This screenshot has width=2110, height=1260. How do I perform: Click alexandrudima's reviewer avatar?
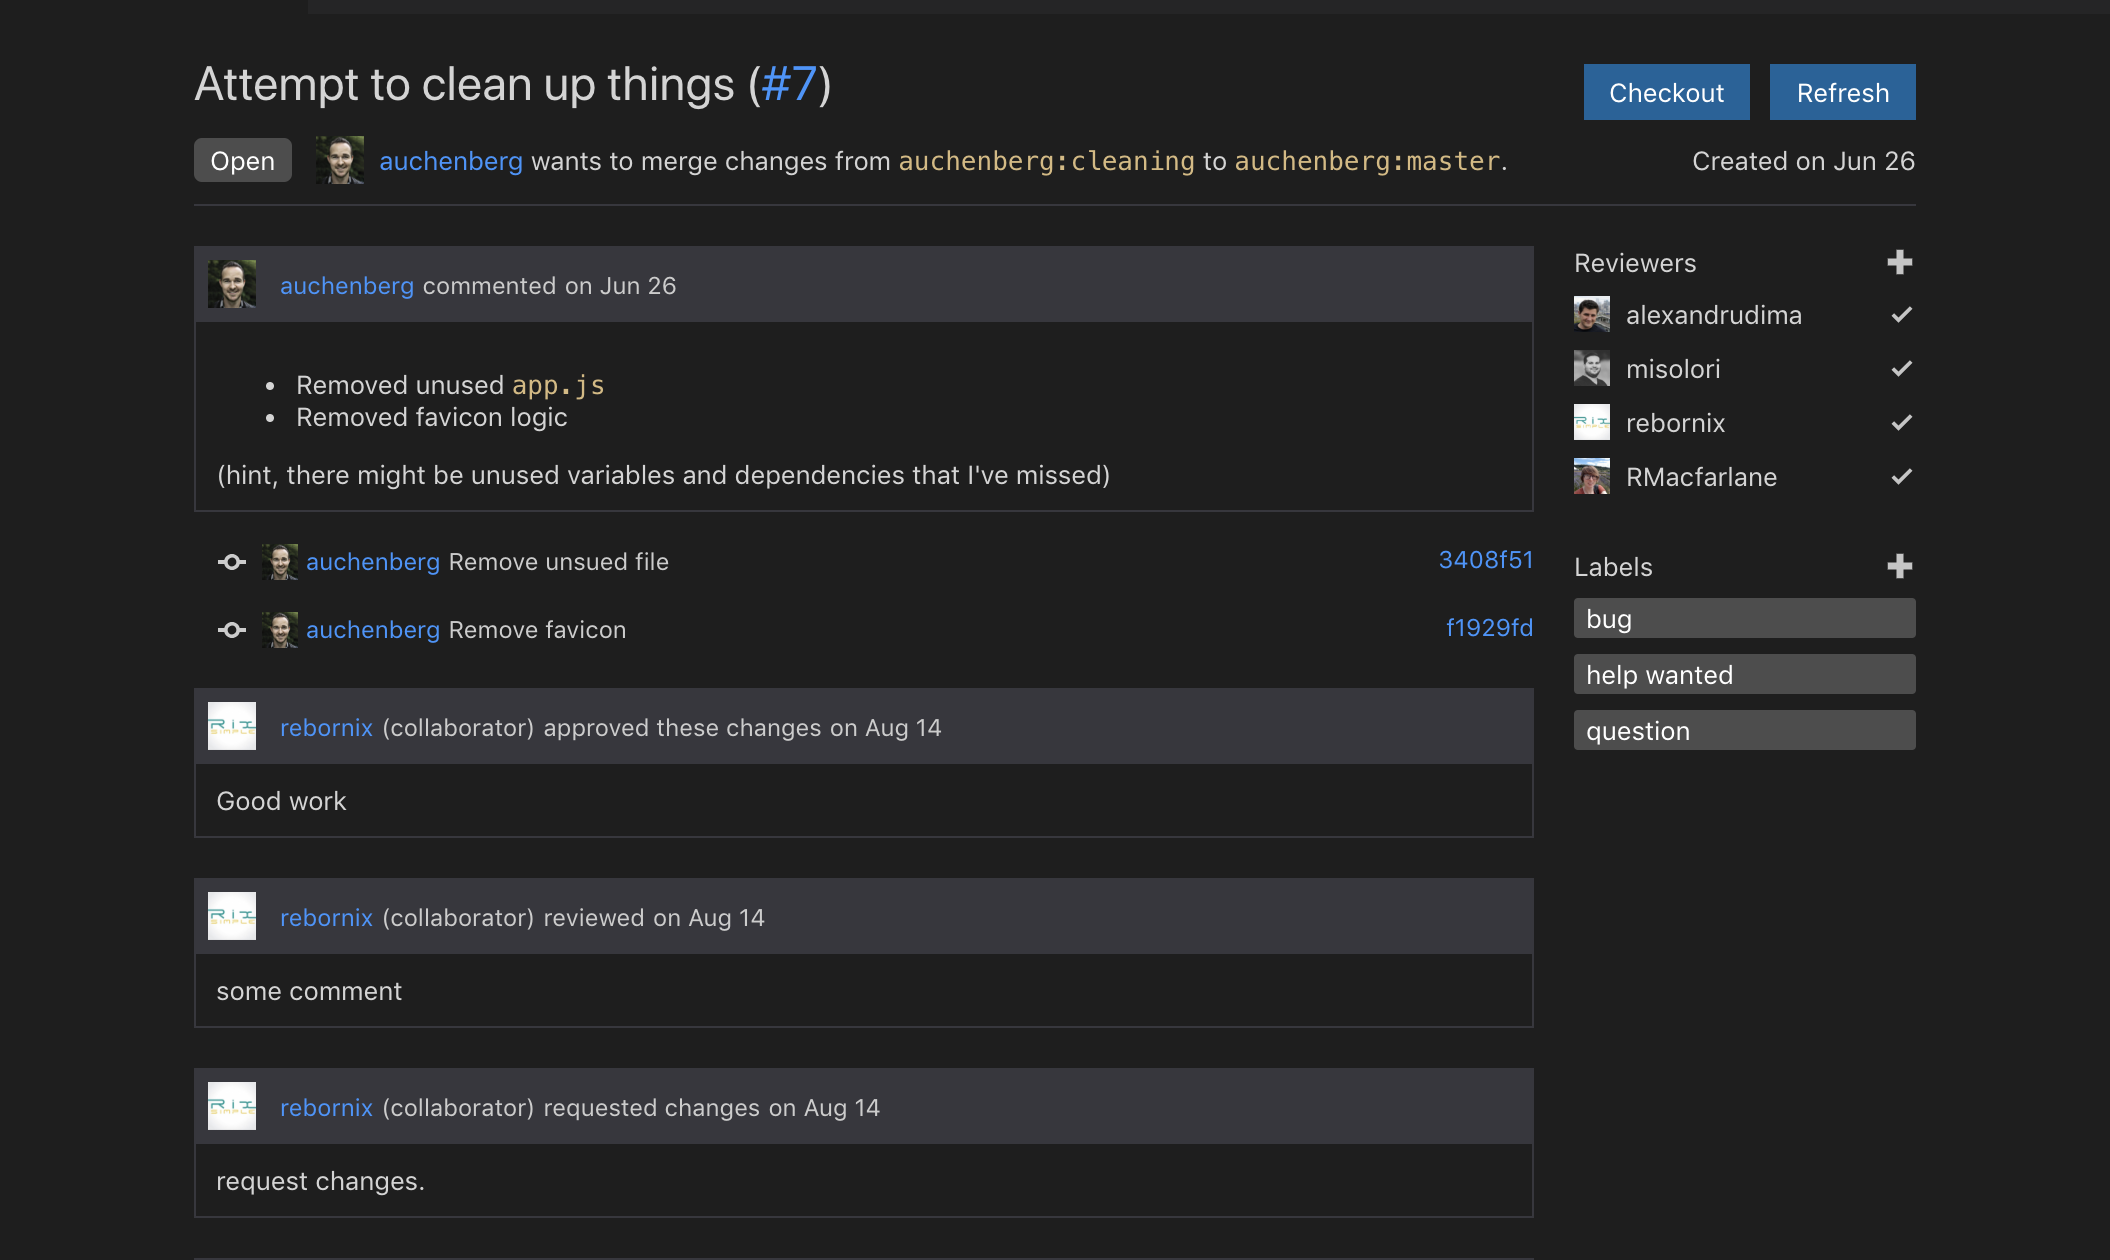1590,314
